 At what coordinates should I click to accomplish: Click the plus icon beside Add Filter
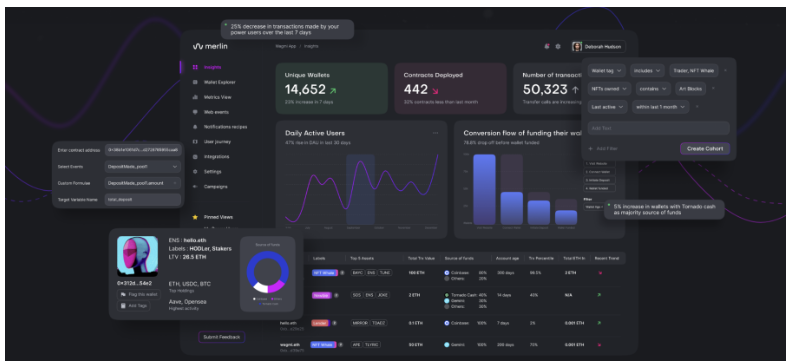click(590, 149)
